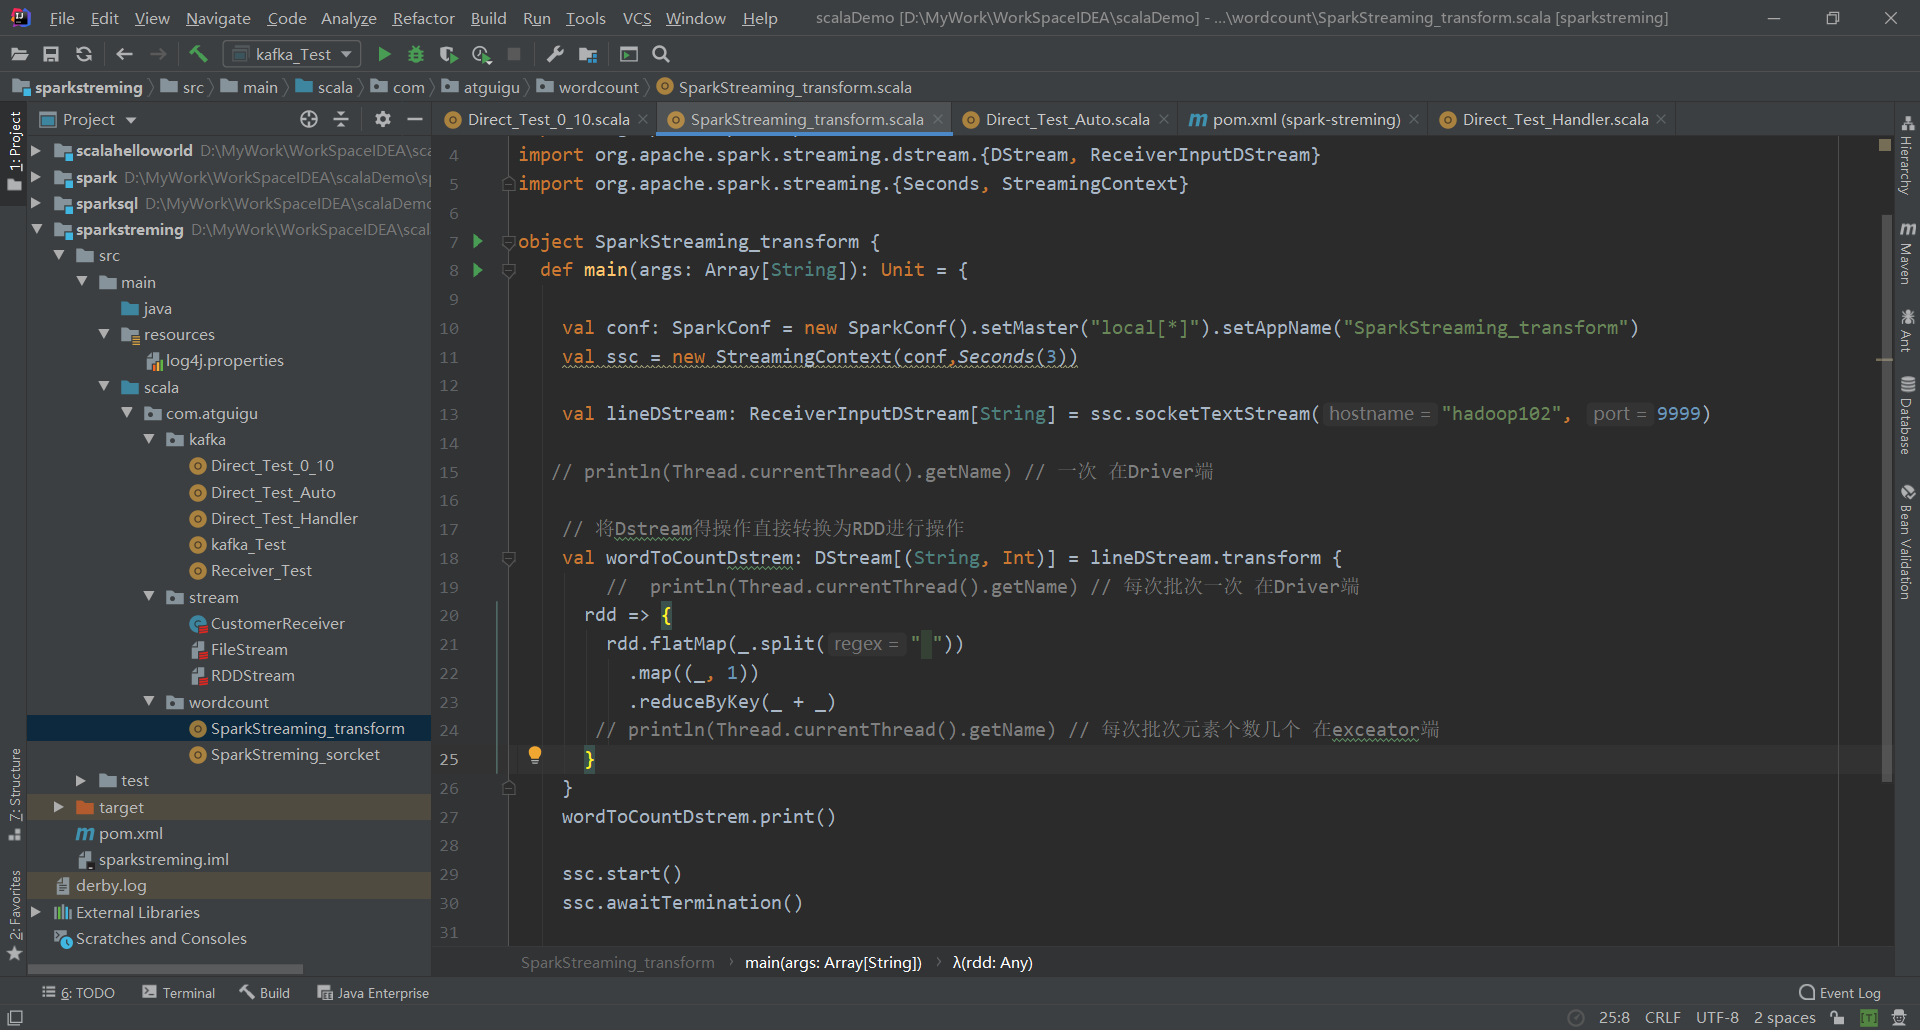Screen dimensions: 1920x1030
Task: Open the kafka_Test run configuration dropdown
Action: coord(293,54)
